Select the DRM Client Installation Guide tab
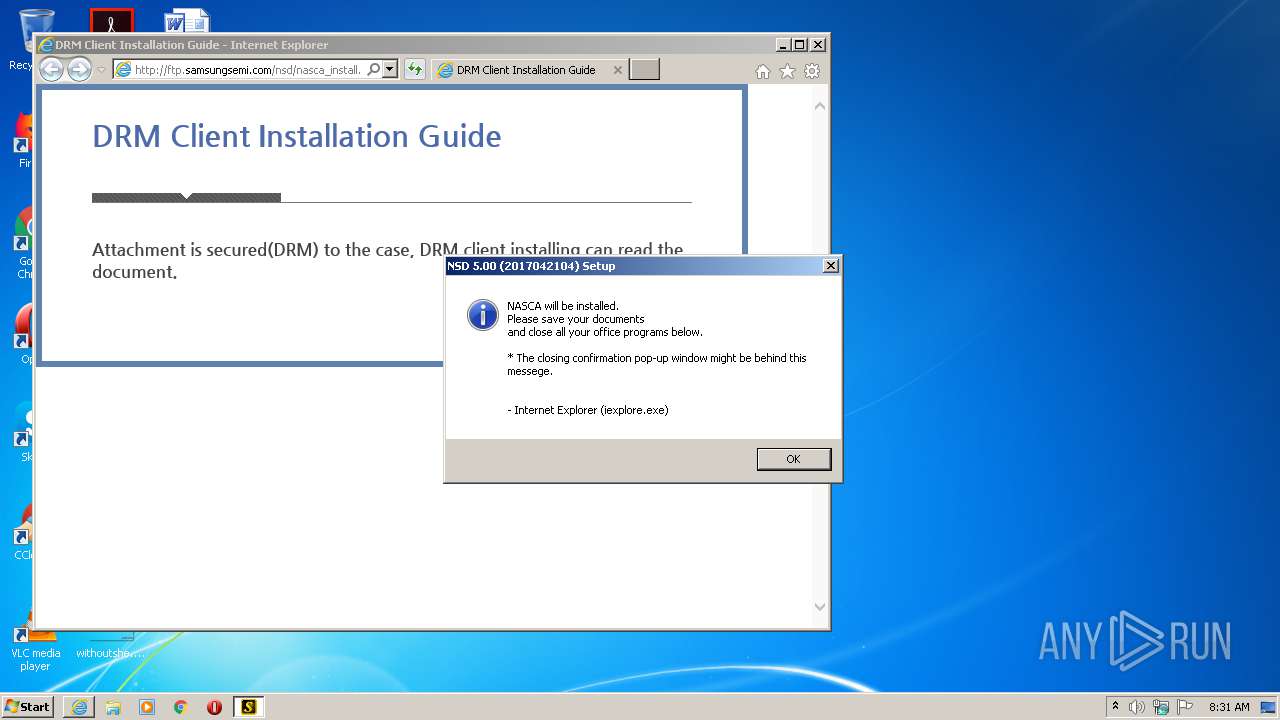This screenshot has width=1280, height=720. click(x=526, y=70)
